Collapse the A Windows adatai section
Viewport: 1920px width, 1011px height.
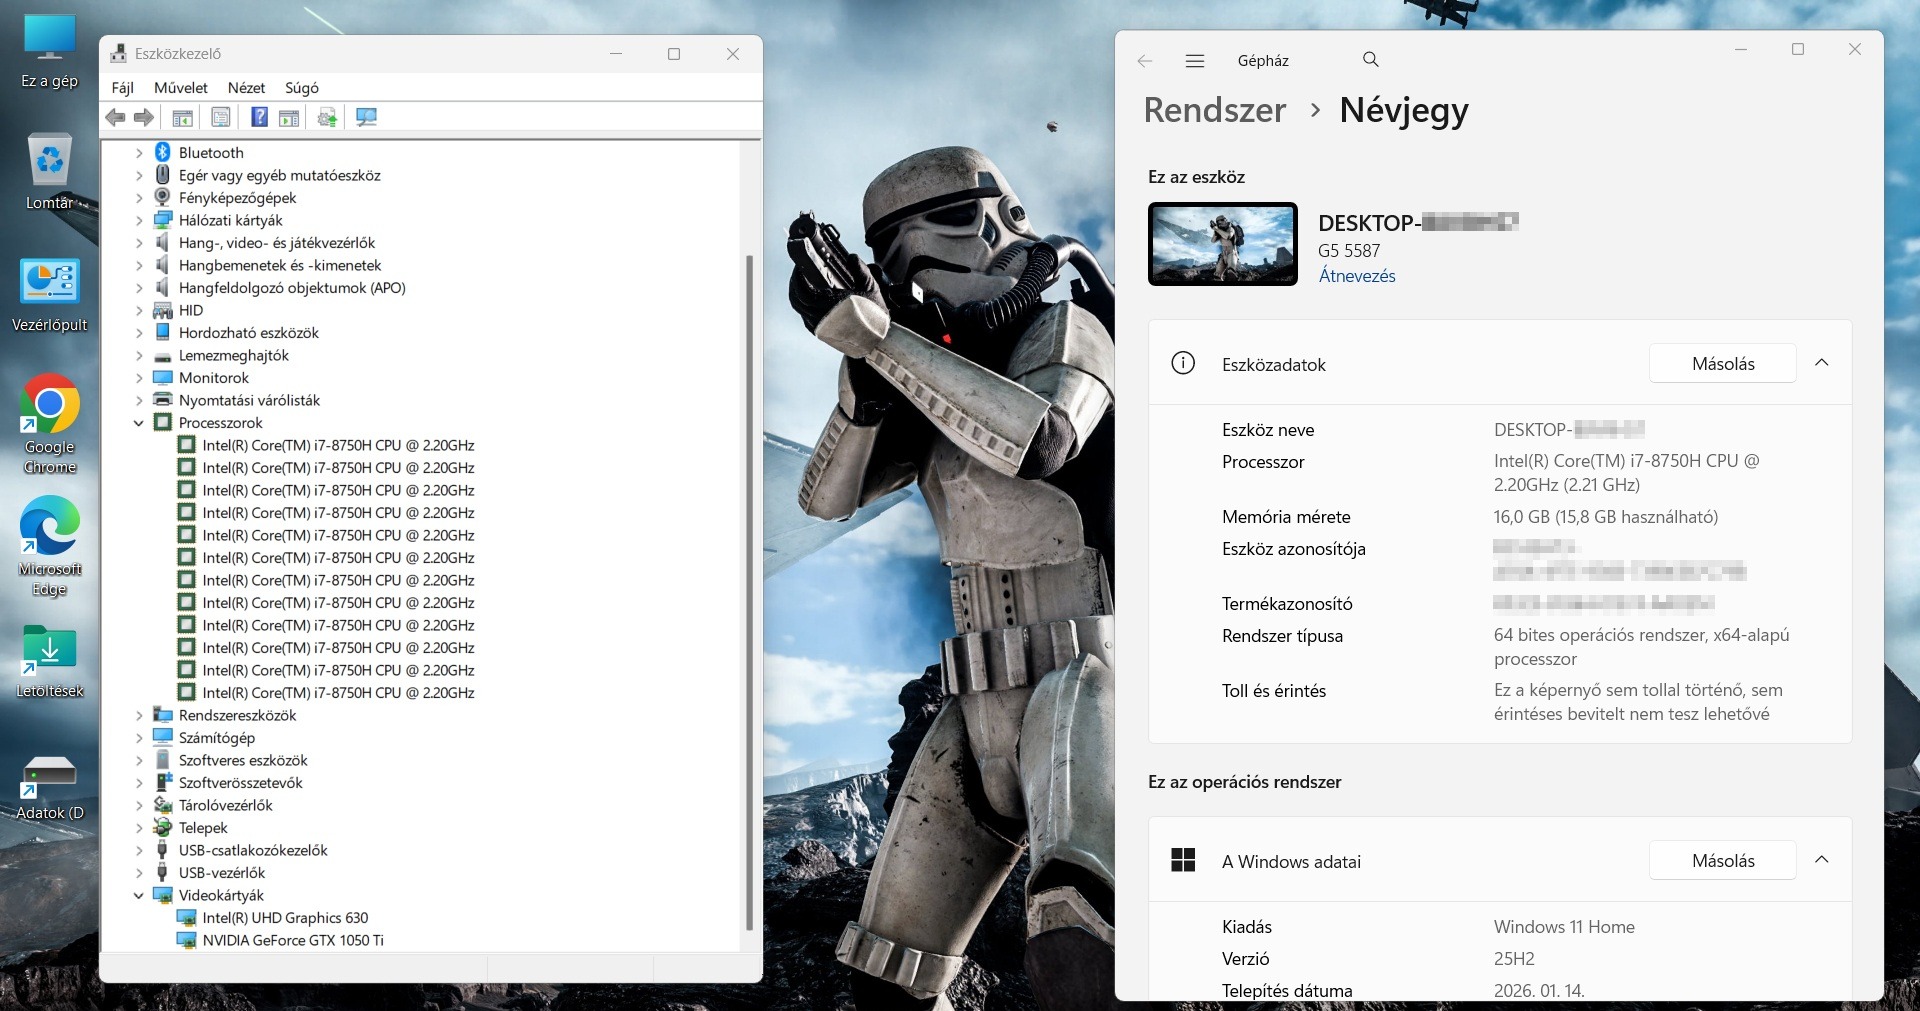1822,860
